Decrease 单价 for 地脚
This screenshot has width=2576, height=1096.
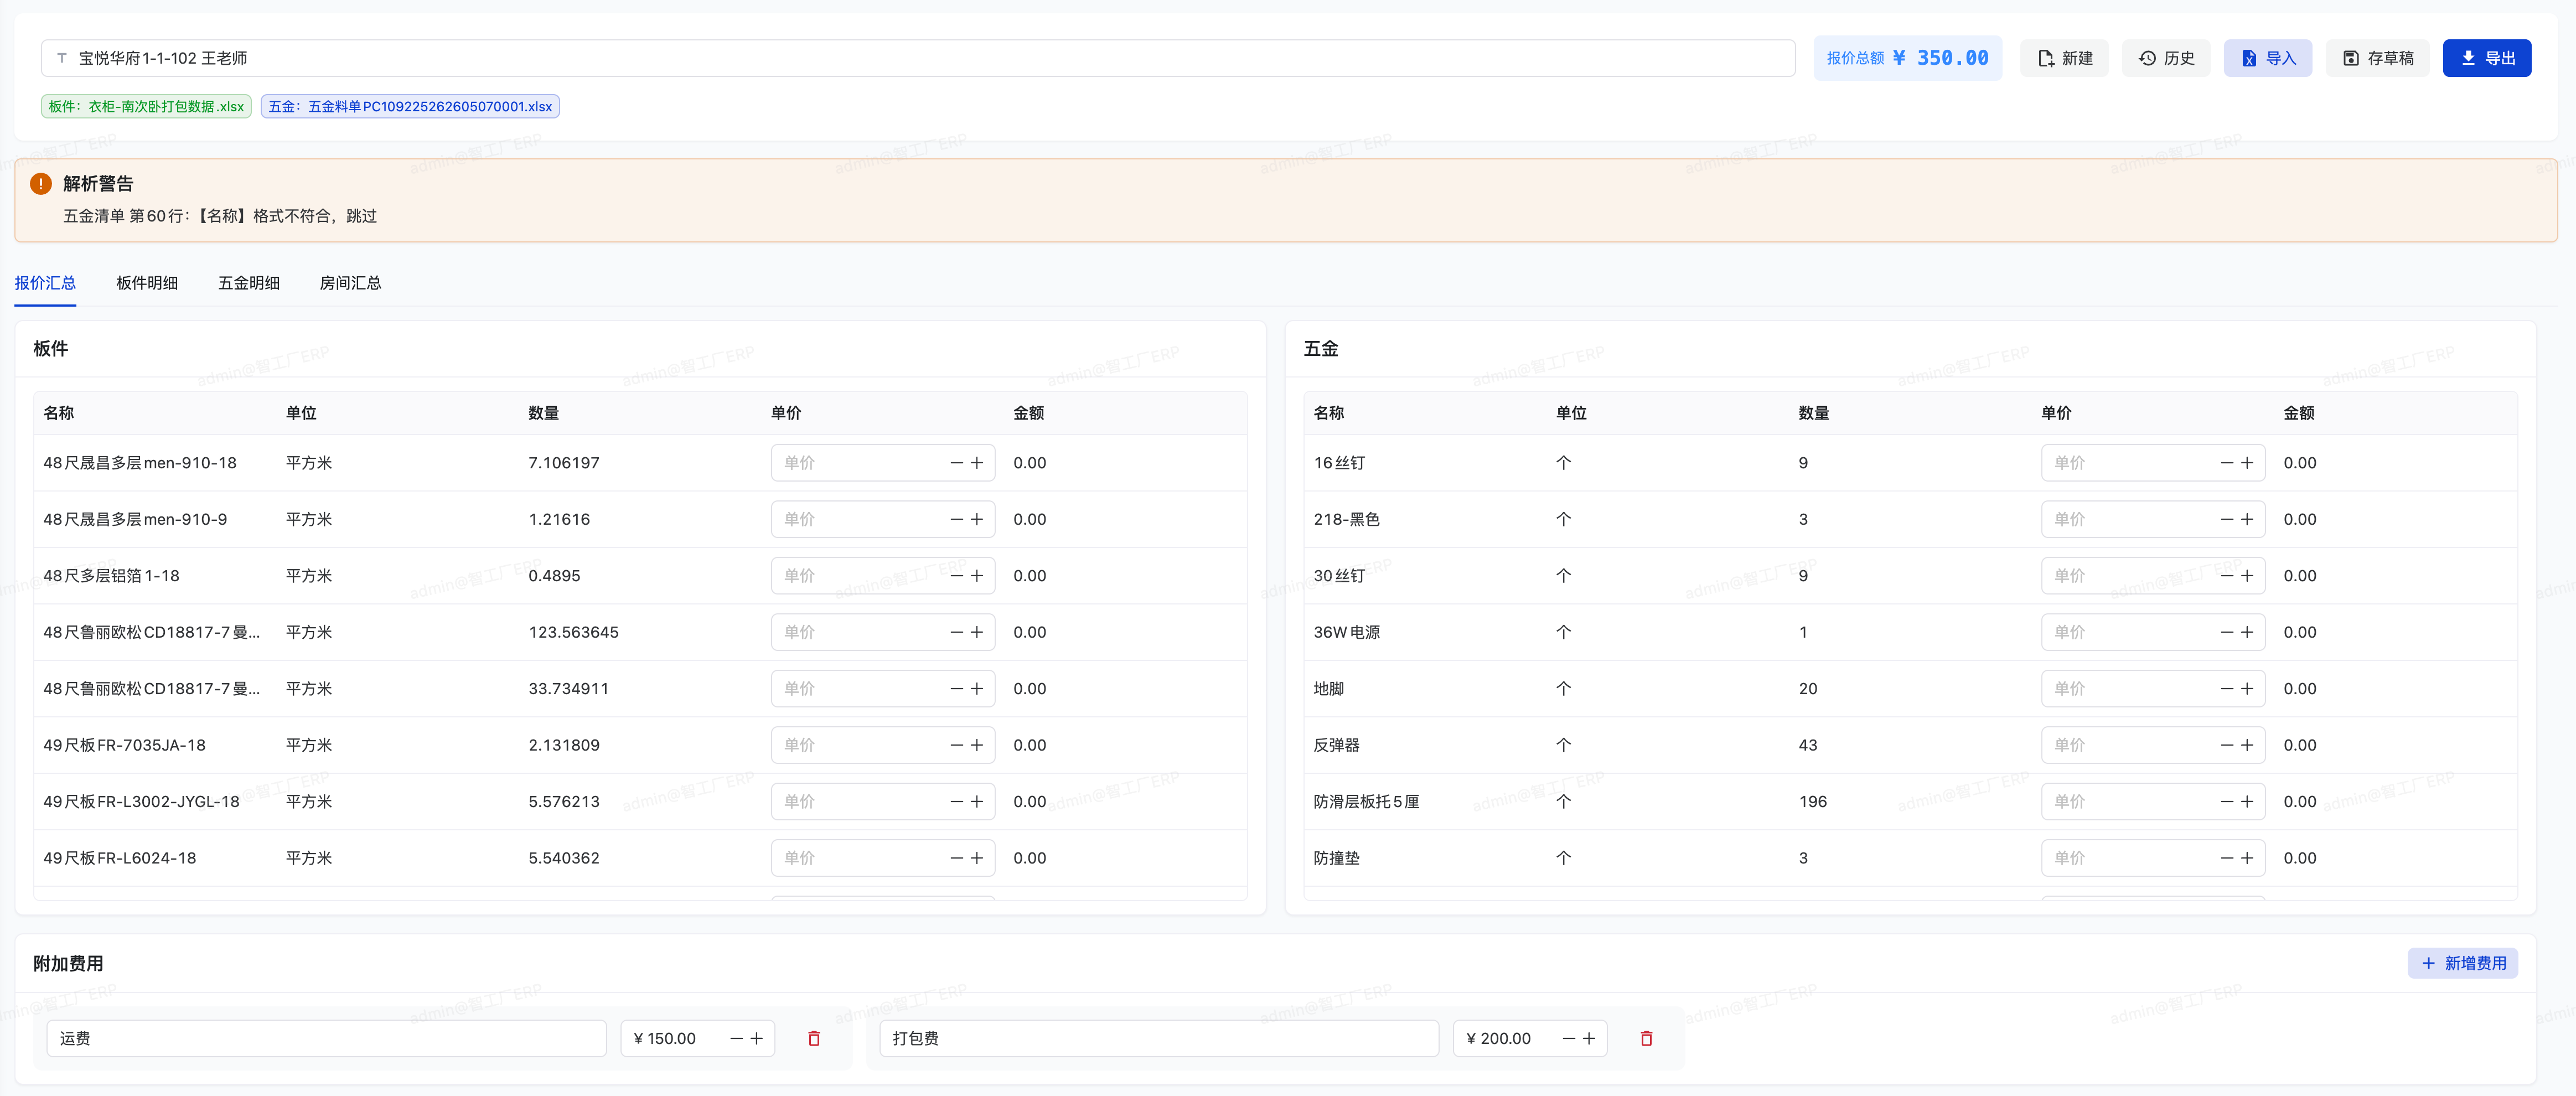pyautogui.click(x=2226, y=689)
